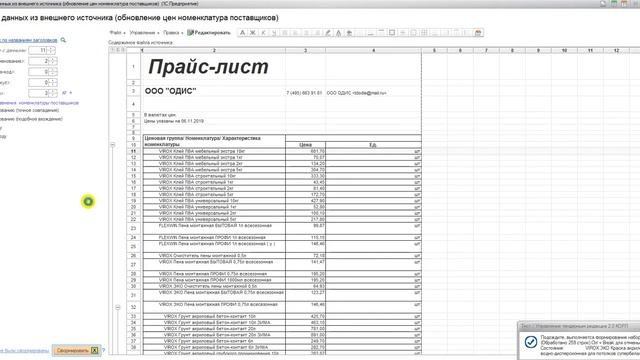
Task: Select the подобное вхождение option
Action: 31,119
